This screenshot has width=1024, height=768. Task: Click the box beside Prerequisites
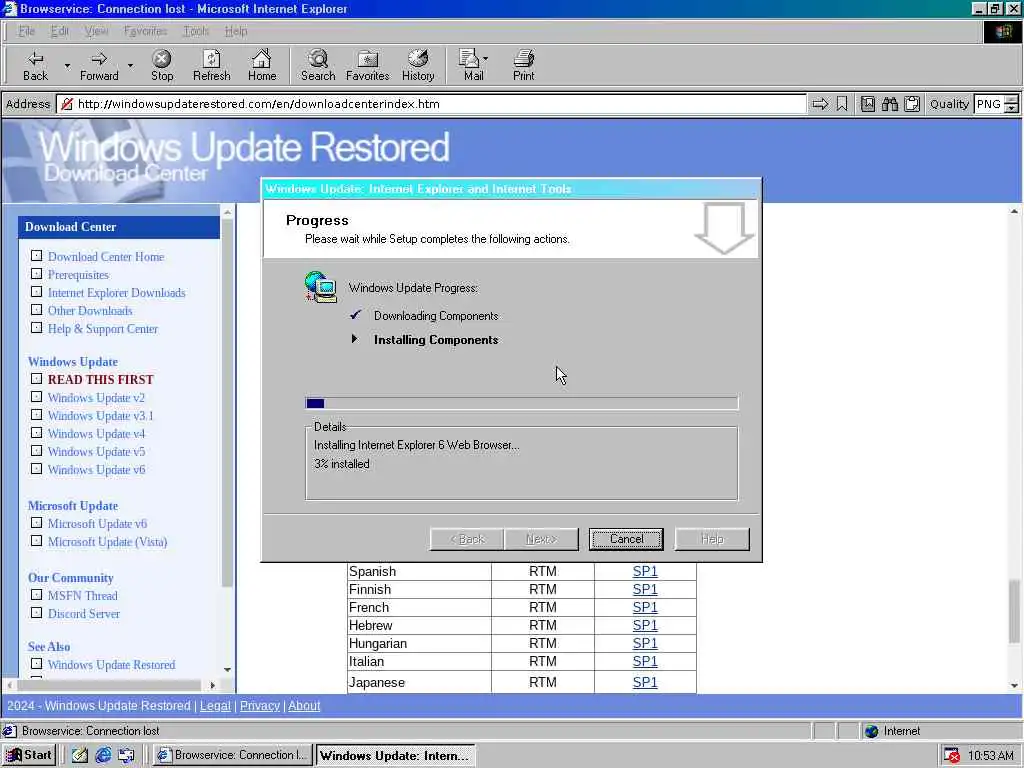click(37, 274)
